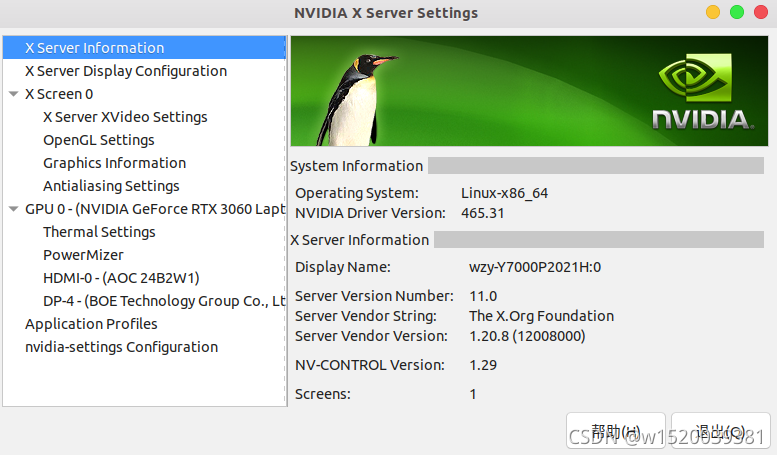Click the Display Name label
The height and width of the screenshot is (455, 777).
(342, 267)
